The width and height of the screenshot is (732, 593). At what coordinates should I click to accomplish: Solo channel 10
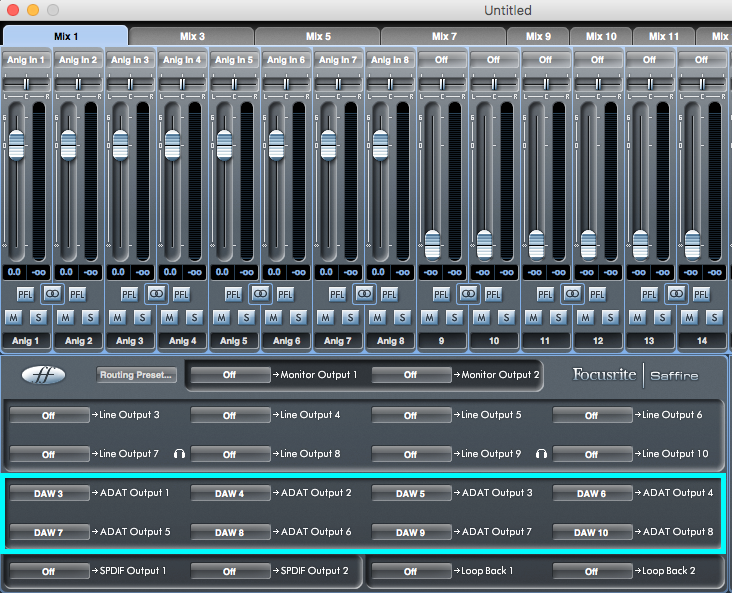pyautogui.click(x=506, y=318)
